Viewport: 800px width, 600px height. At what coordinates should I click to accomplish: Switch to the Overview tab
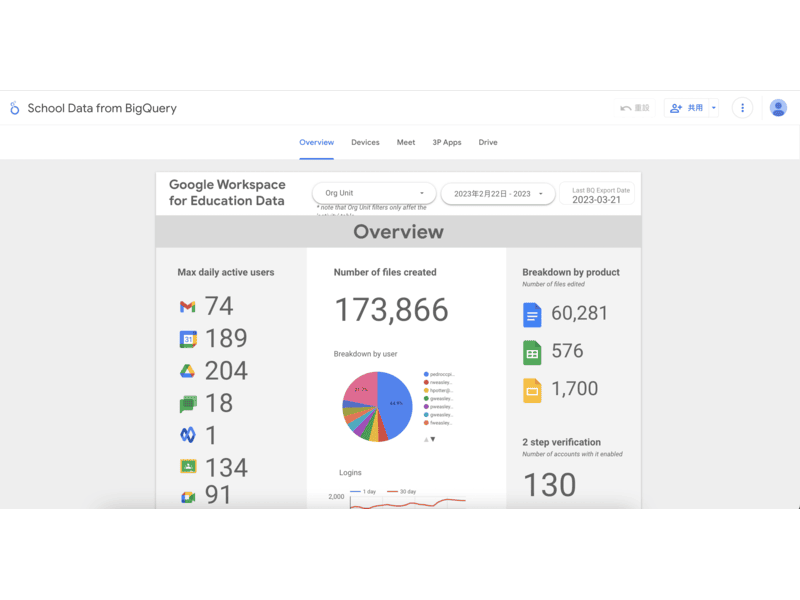(x=316, y=142)
